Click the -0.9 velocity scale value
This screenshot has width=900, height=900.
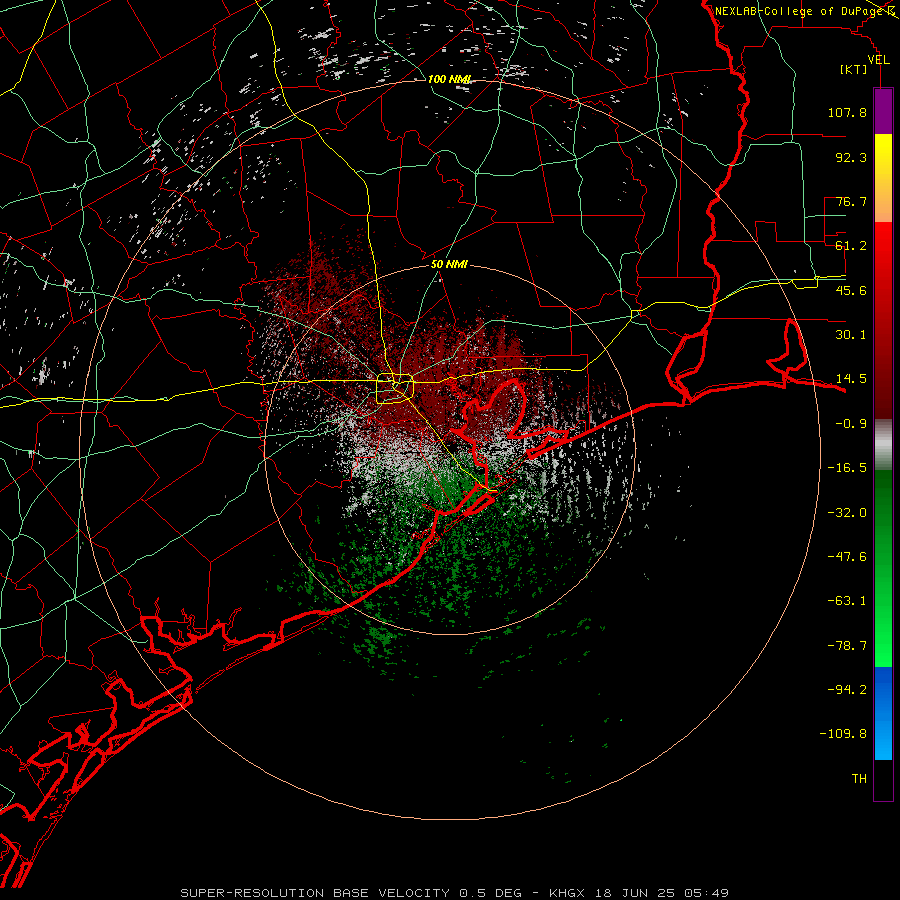(x=851, y=424)
